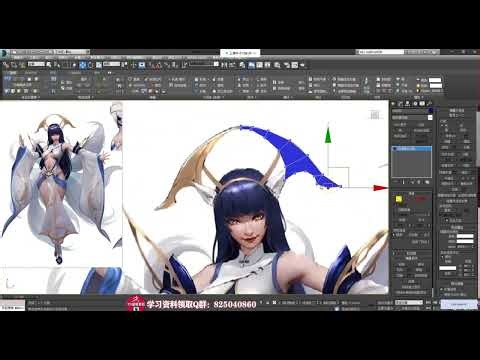Click the Pin Stack icon below modifier stack

(395, 182)
